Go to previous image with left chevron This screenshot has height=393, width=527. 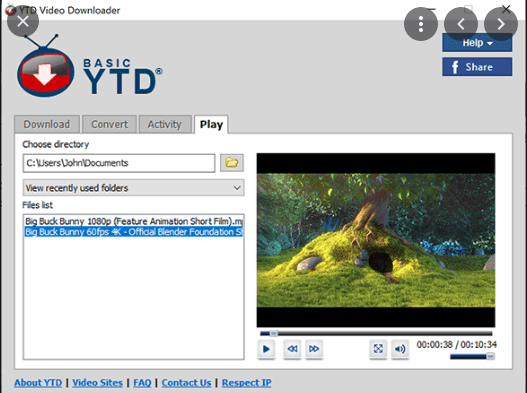(x=461, y=24)
